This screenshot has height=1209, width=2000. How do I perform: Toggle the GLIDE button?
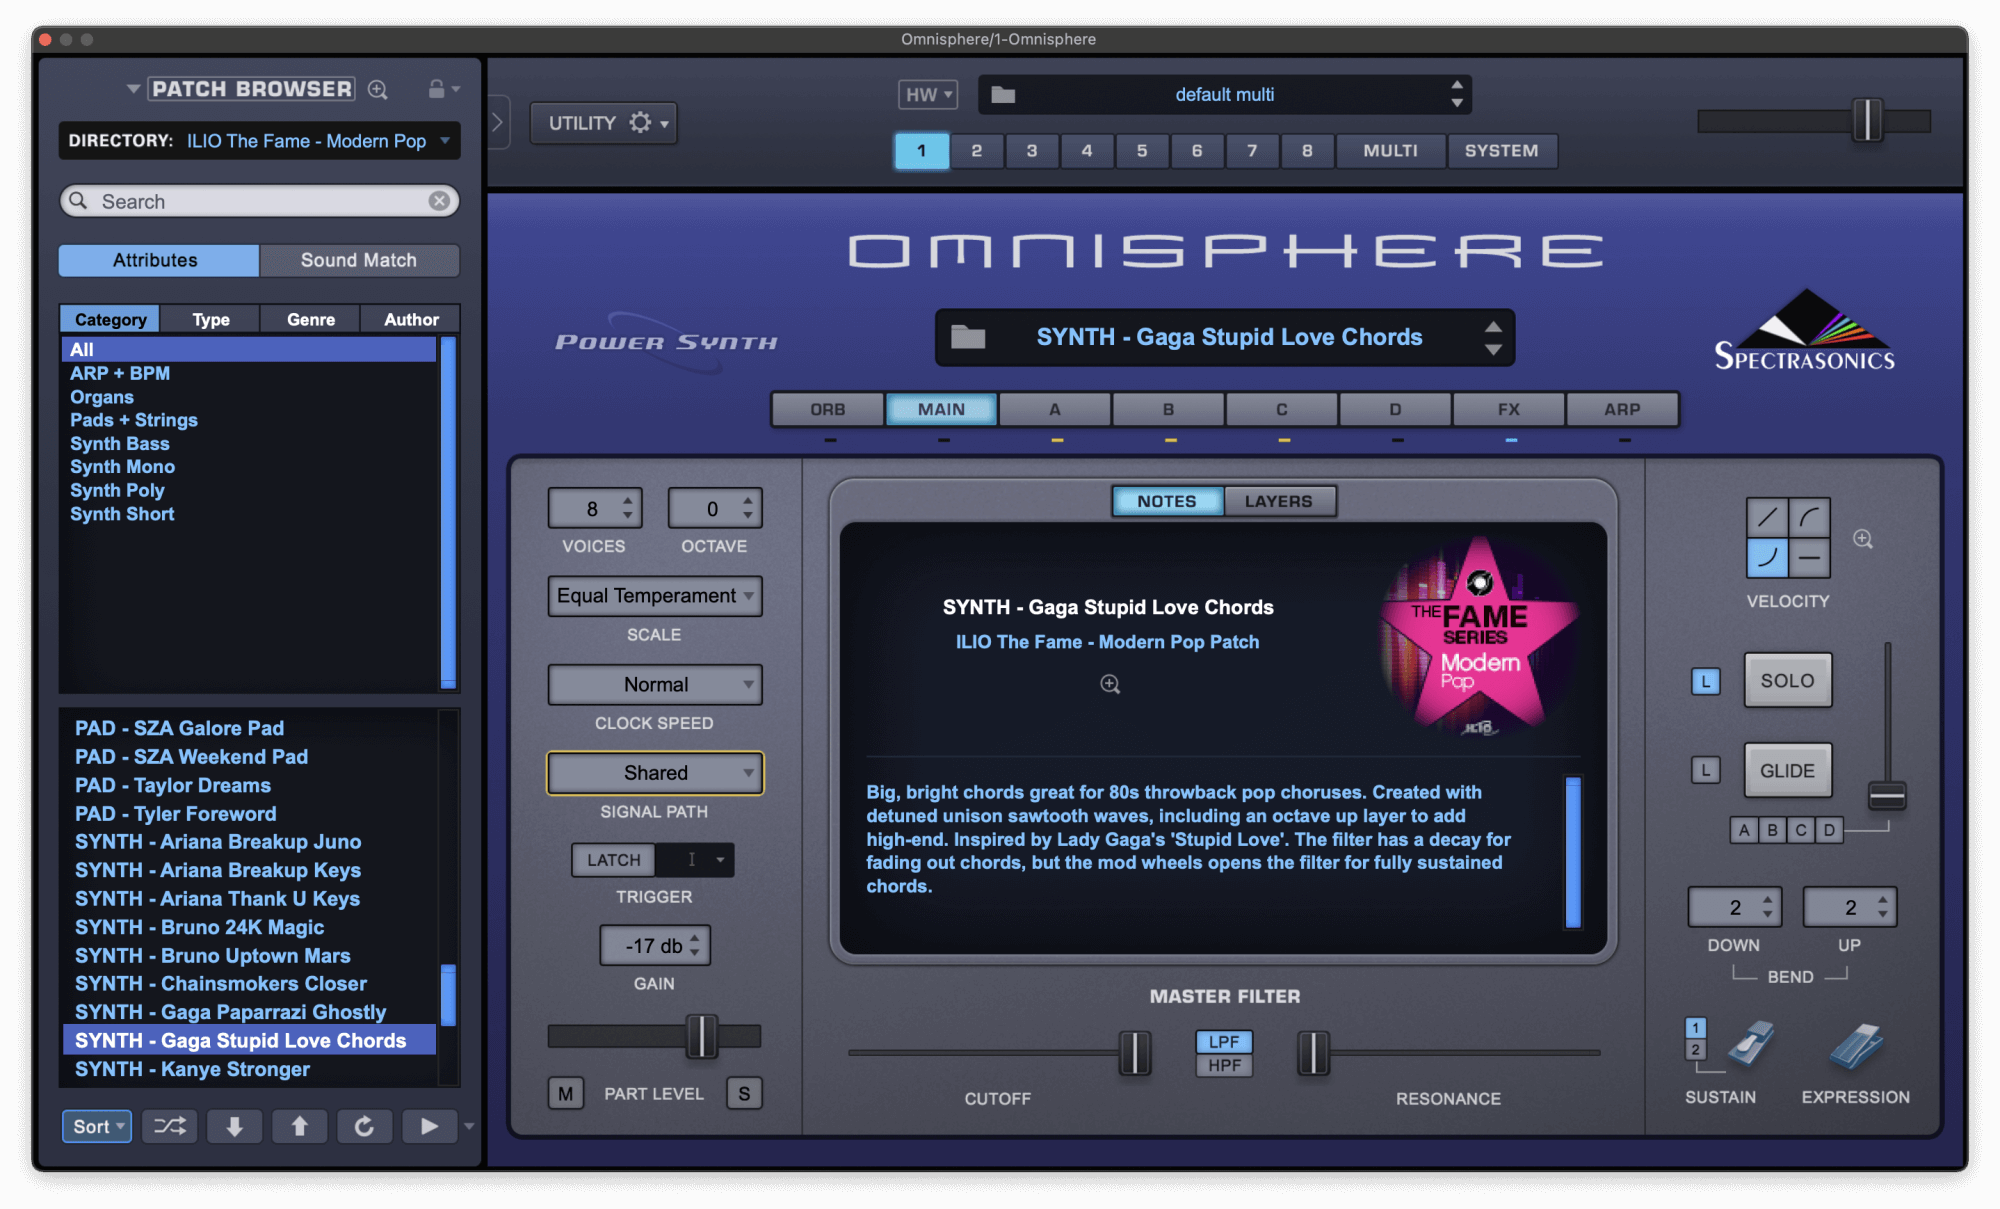pos(1787,770)
